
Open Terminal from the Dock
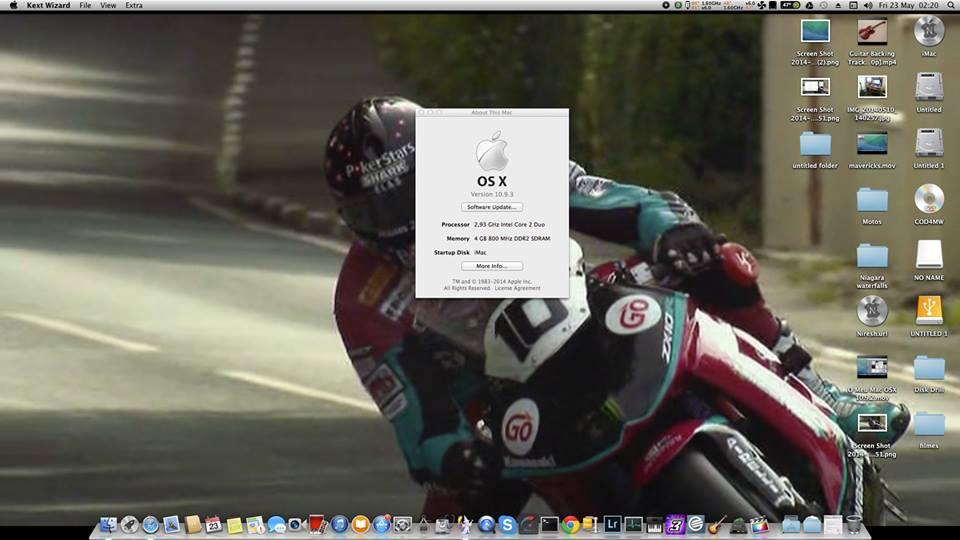549,523
